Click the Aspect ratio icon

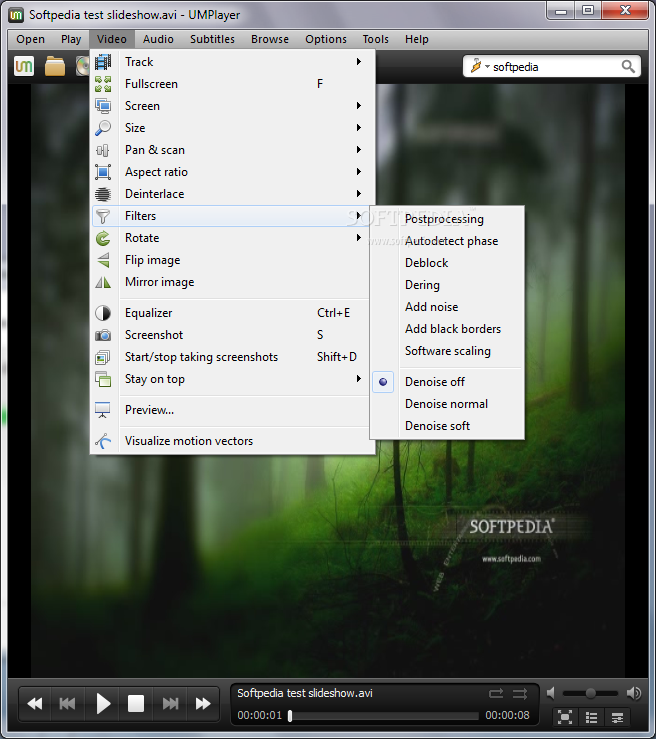(103, 172)
